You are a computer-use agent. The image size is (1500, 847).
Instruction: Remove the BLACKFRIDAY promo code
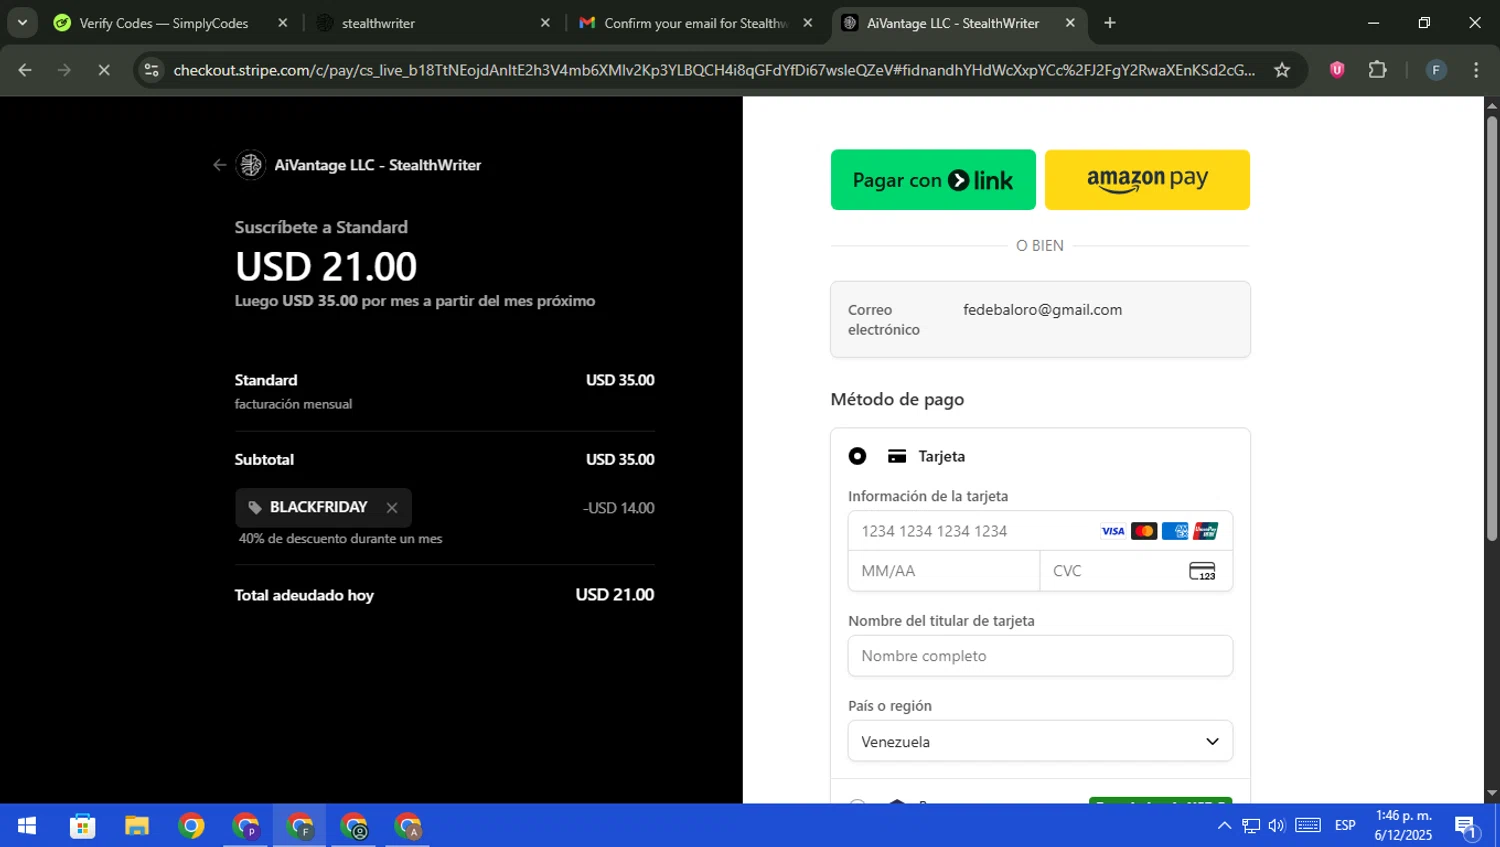point(392,508)
